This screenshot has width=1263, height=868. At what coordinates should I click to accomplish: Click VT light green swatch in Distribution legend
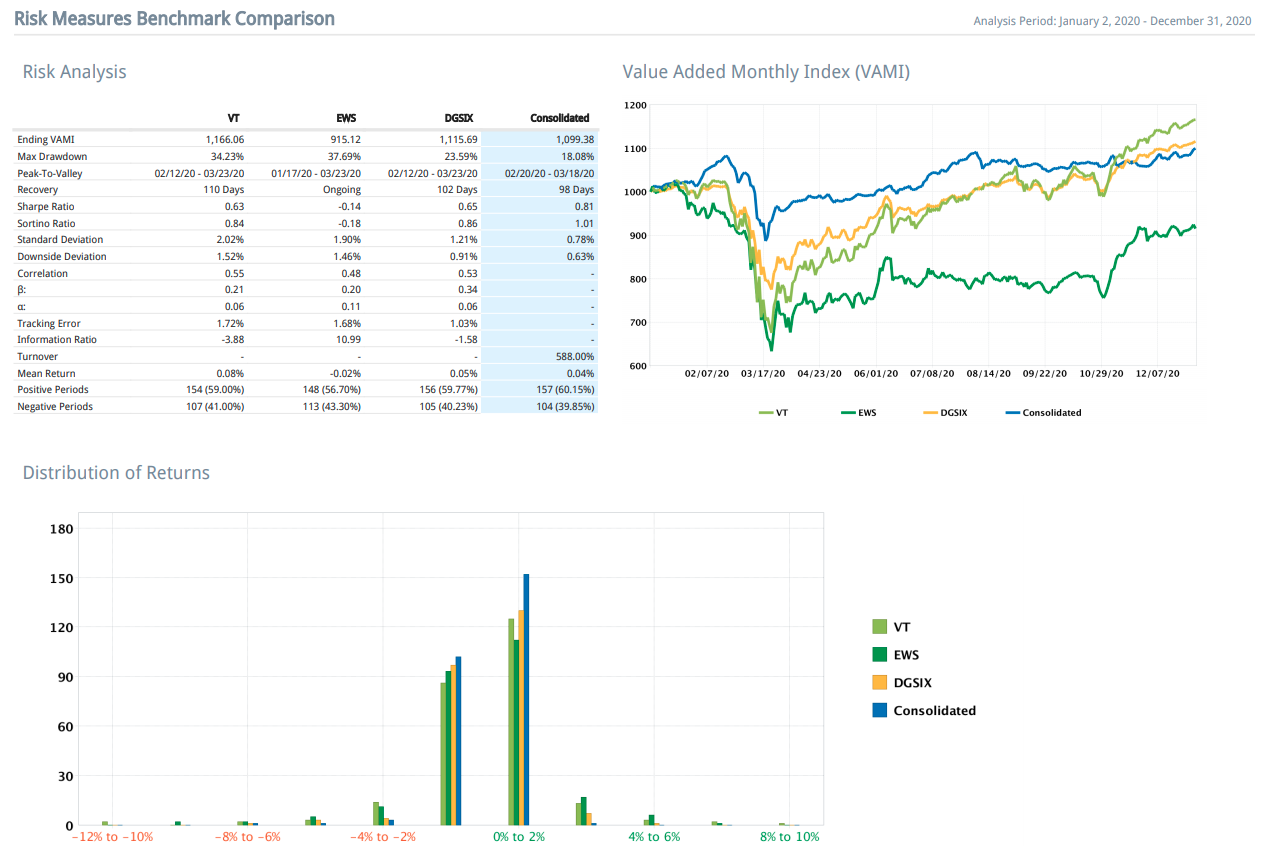(880, 627)
